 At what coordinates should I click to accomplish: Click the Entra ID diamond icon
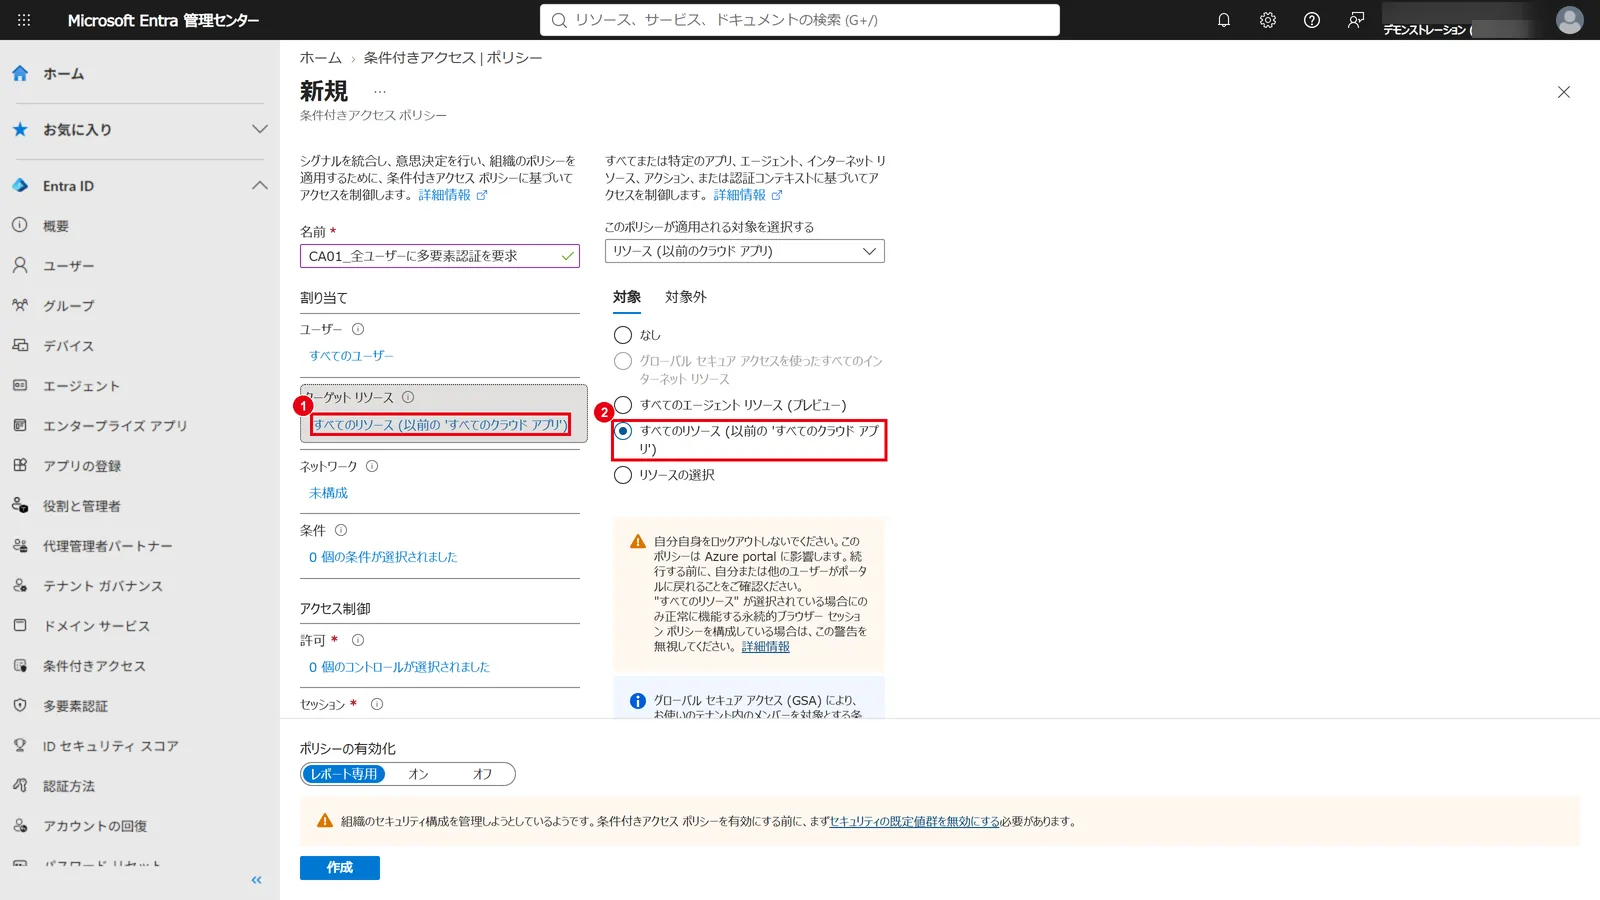coord(20,186)
